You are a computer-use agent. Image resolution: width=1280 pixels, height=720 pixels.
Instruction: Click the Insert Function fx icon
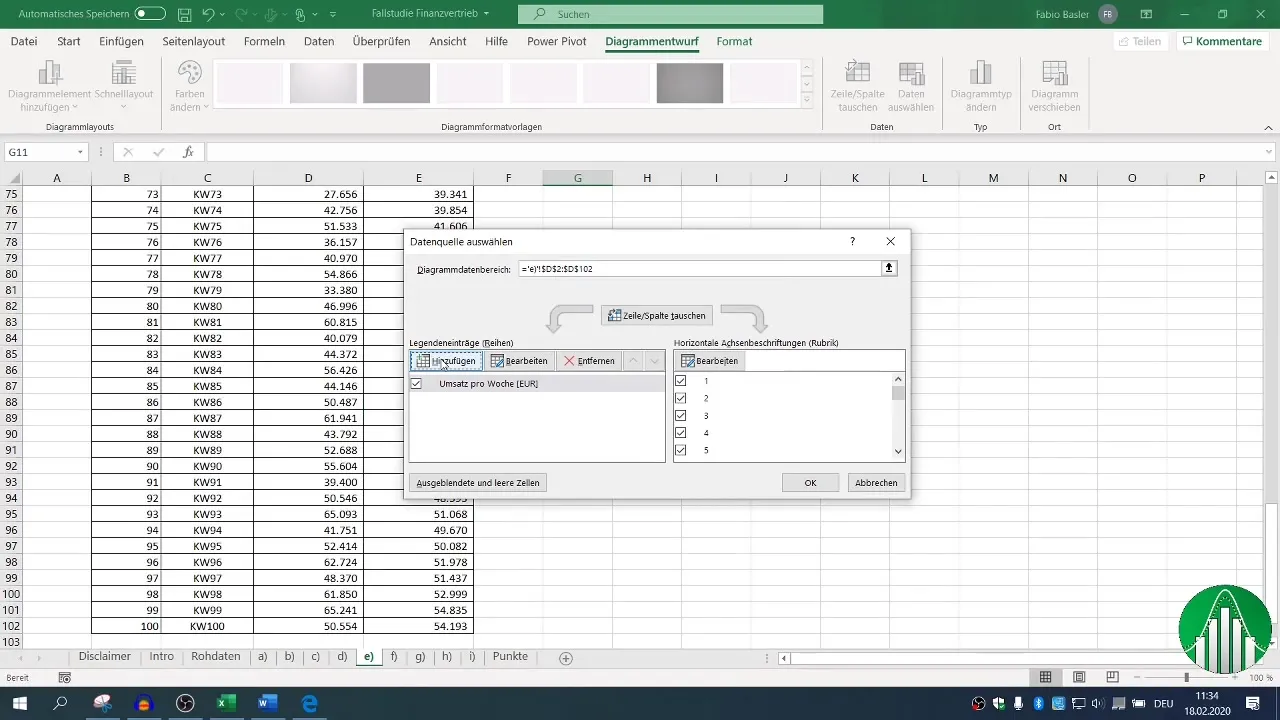(188, 152)
